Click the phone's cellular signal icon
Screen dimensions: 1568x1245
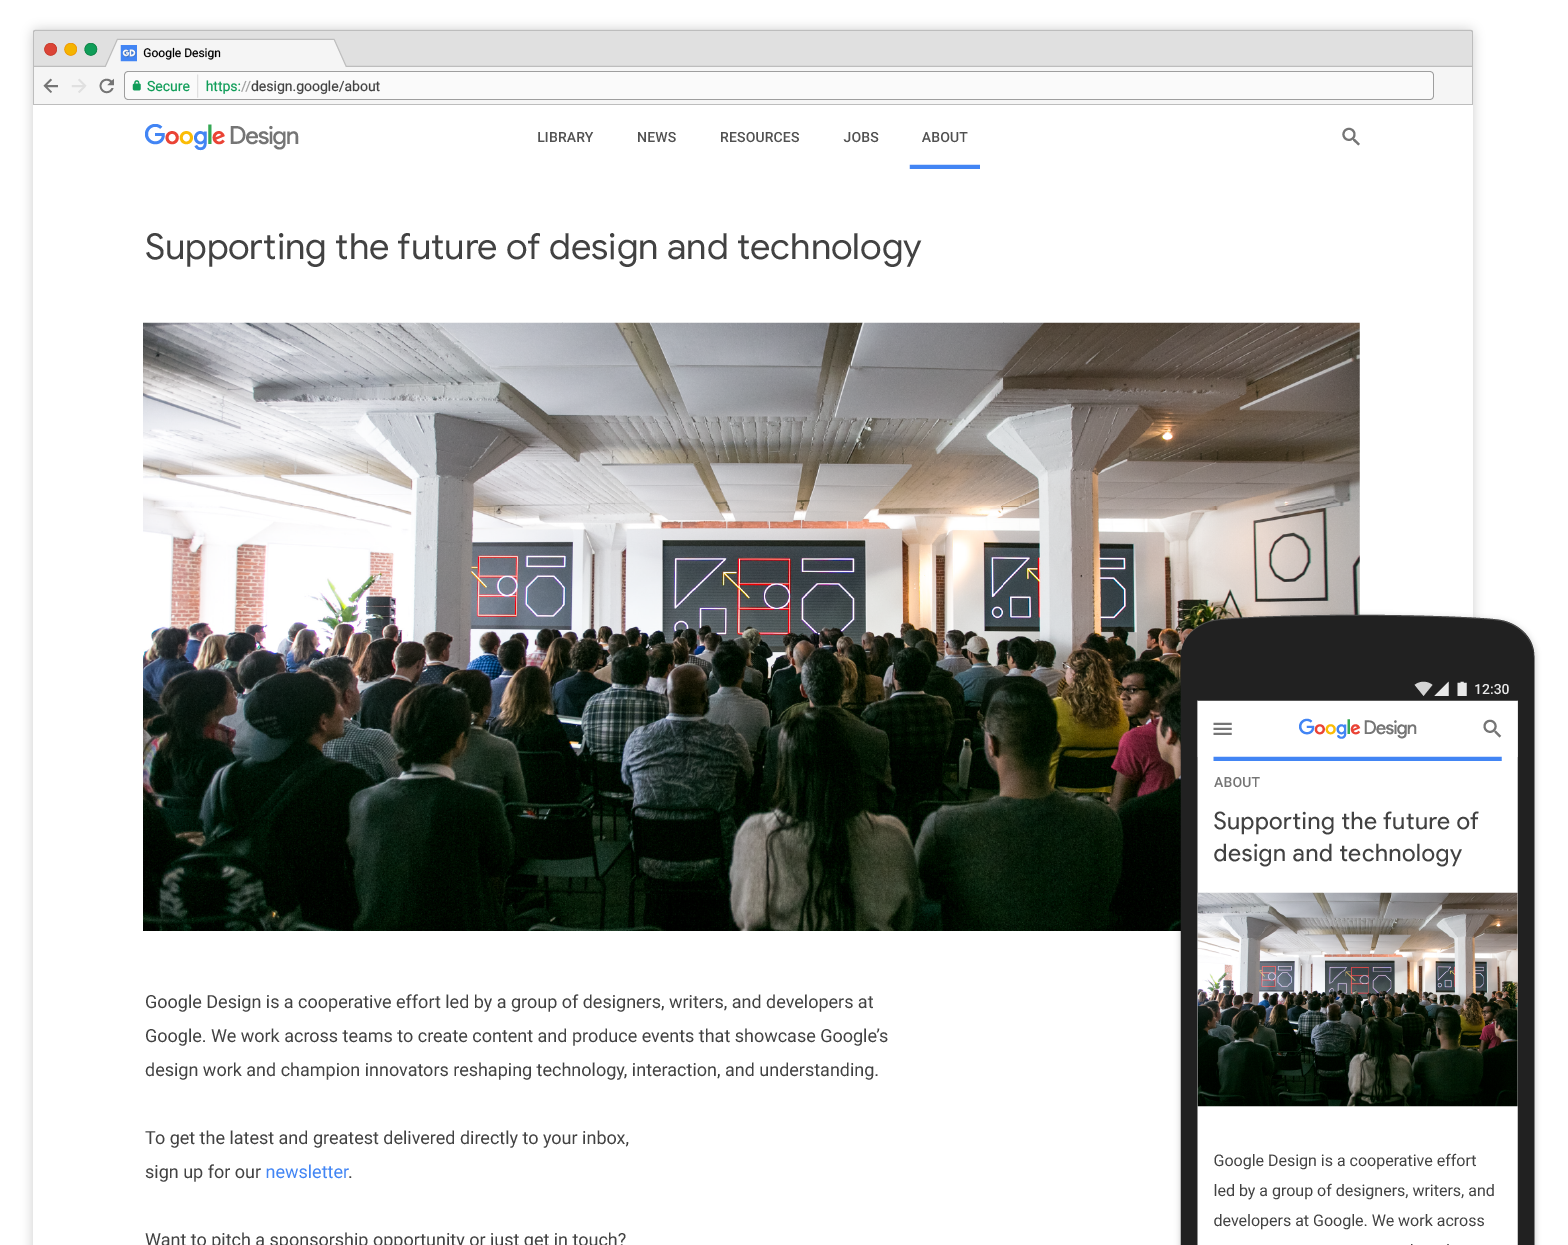1442,689
